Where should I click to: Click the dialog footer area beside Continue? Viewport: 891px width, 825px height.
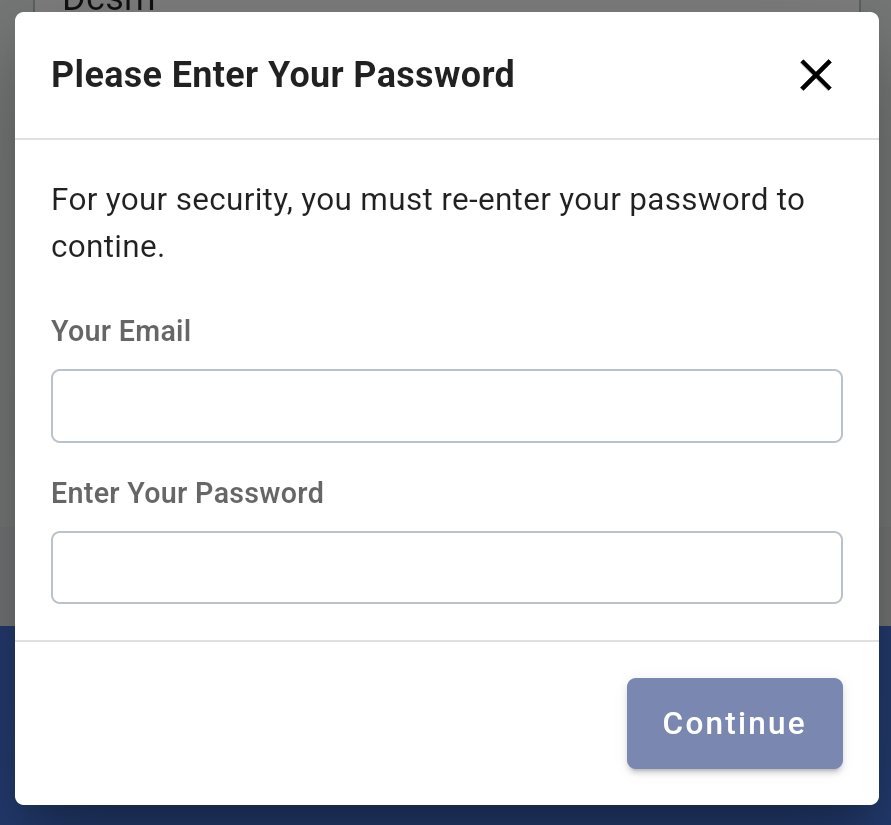(x=320, y=723)
